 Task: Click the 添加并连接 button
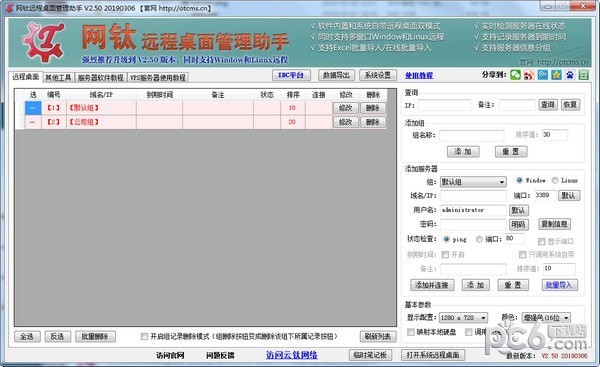pos(432,285)
